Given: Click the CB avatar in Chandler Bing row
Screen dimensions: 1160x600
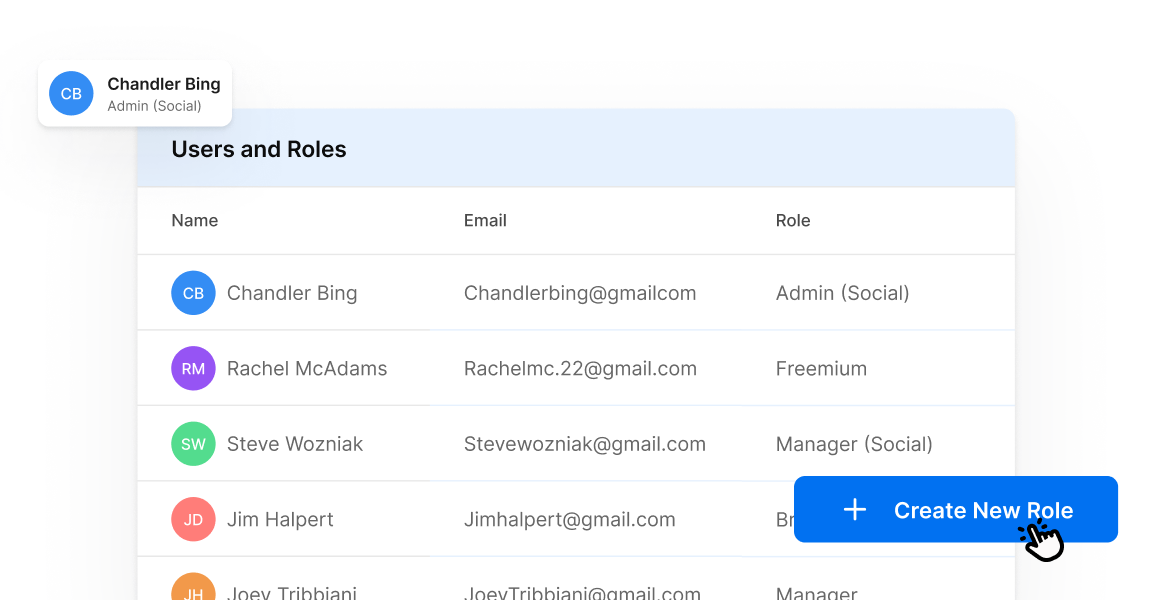Looking at the screenshot, I should [x=193, y=293].
